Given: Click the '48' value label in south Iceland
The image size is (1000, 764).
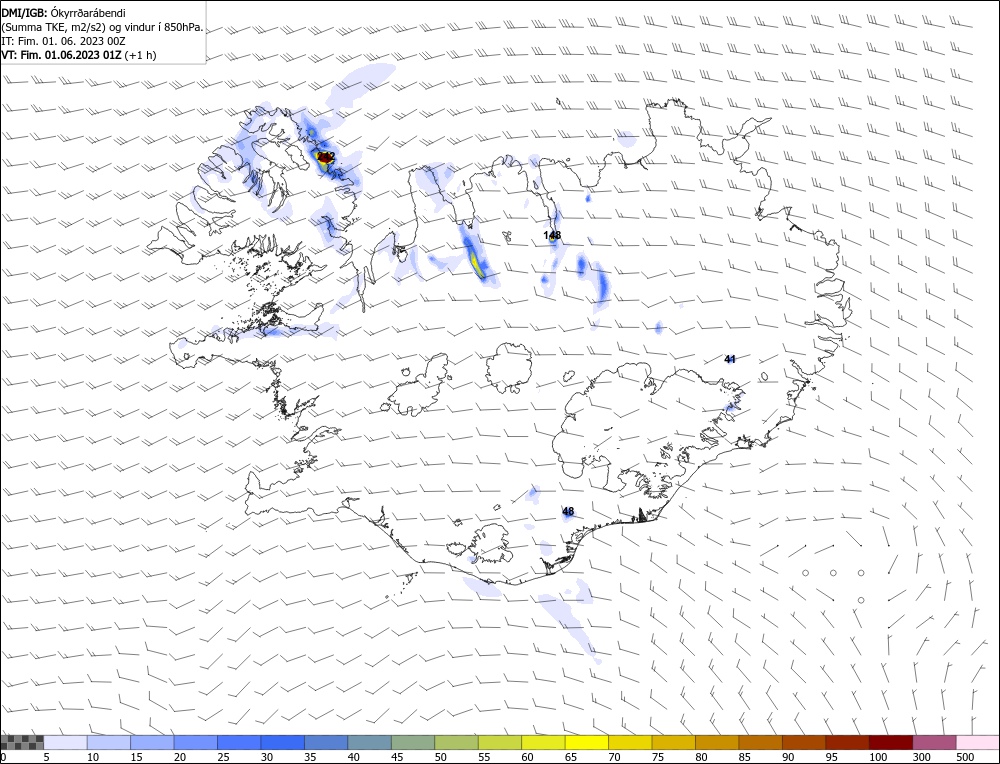Looking at the screenshot, I should (568, 511).
